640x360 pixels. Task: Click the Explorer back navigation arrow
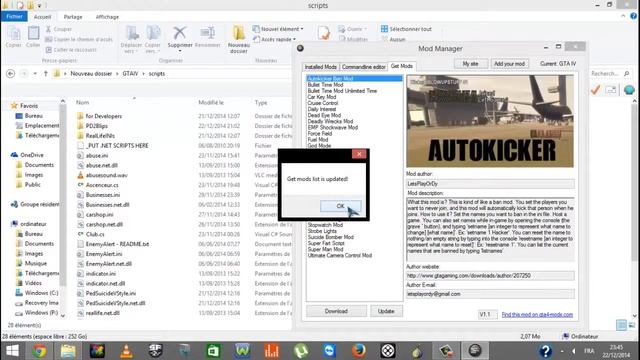coord(11,73)
